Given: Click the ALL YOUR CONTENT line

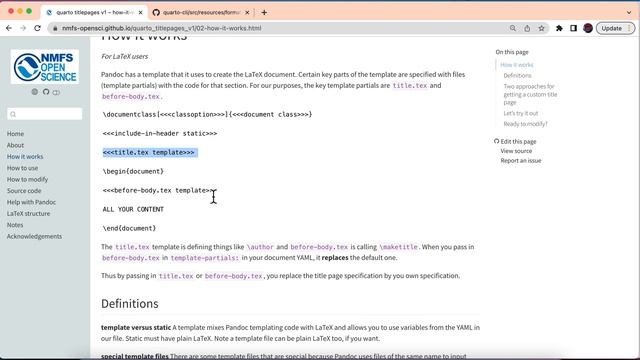Looking at the screenshot, I should (x=133, y=209).
